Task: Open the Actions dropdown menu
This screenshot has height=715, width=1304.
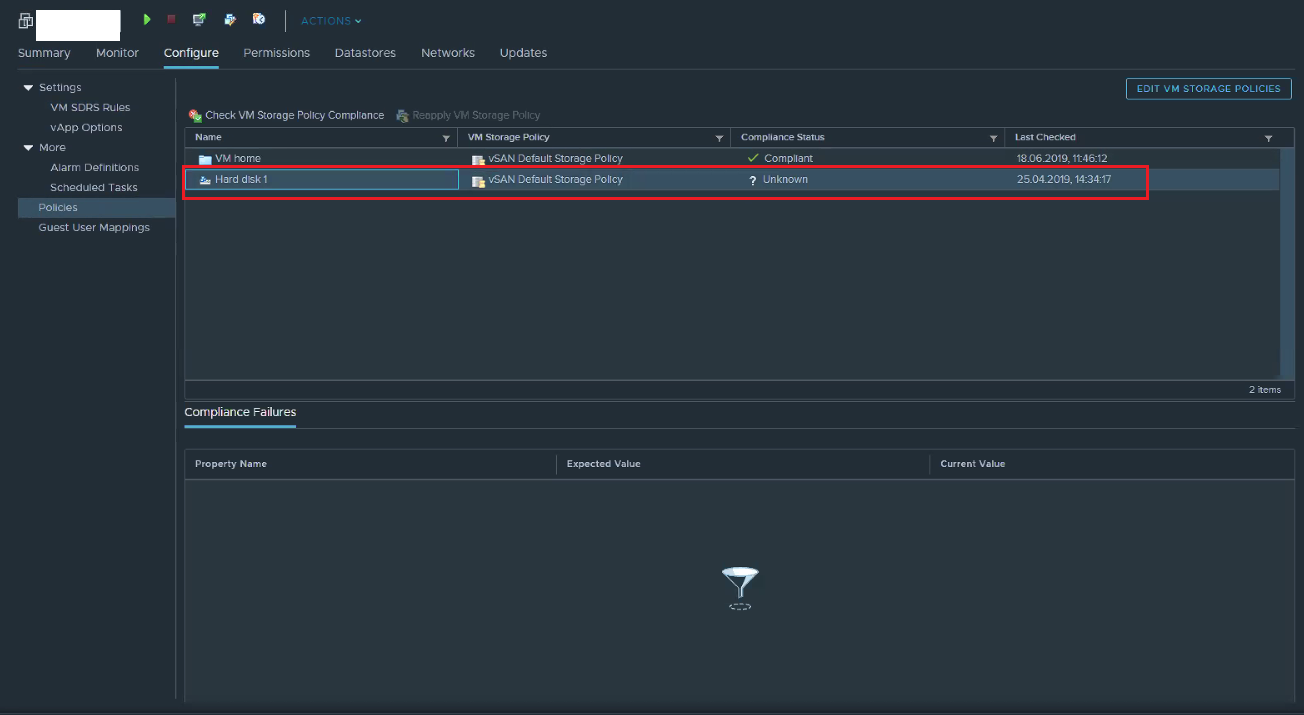Action: (331, 19)
